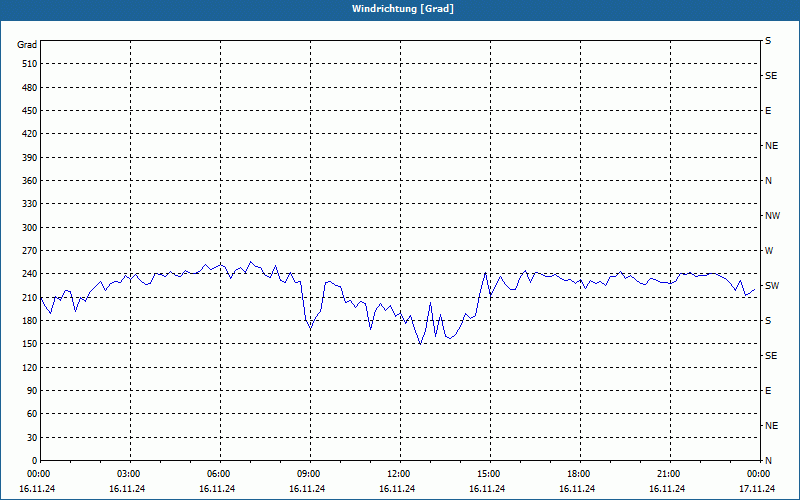Select the 270 y-axis label

30,251
